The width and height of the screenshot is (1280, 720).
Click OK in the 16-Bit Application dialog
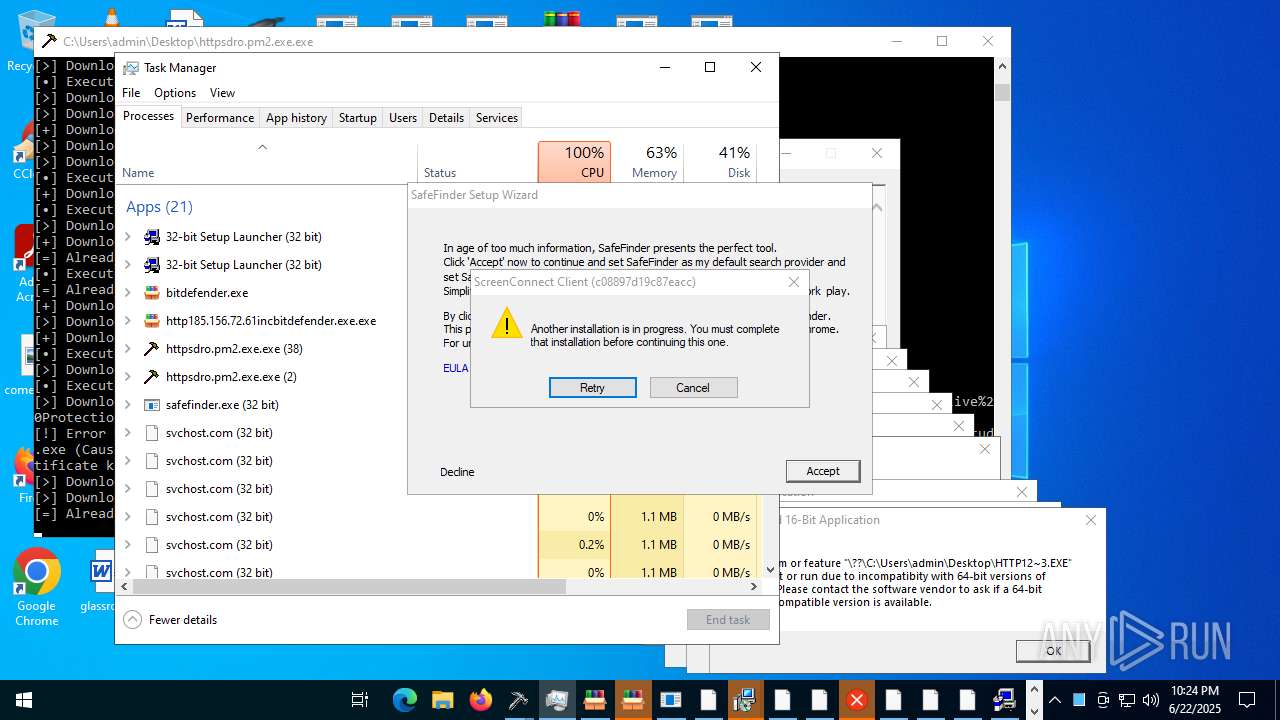coord(1053,650)
